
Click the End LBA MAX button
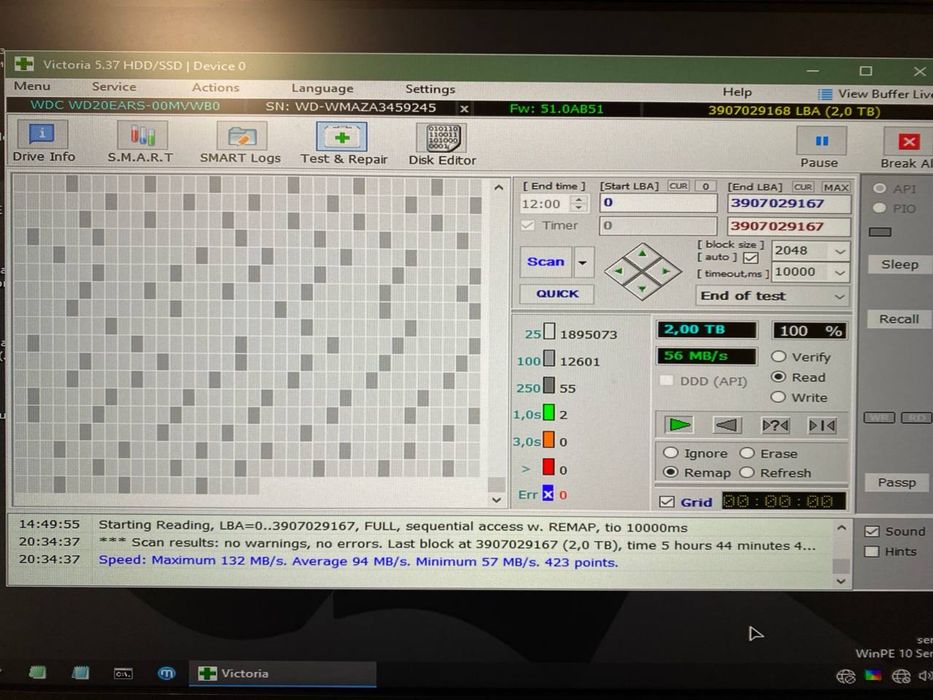(836, 188)
